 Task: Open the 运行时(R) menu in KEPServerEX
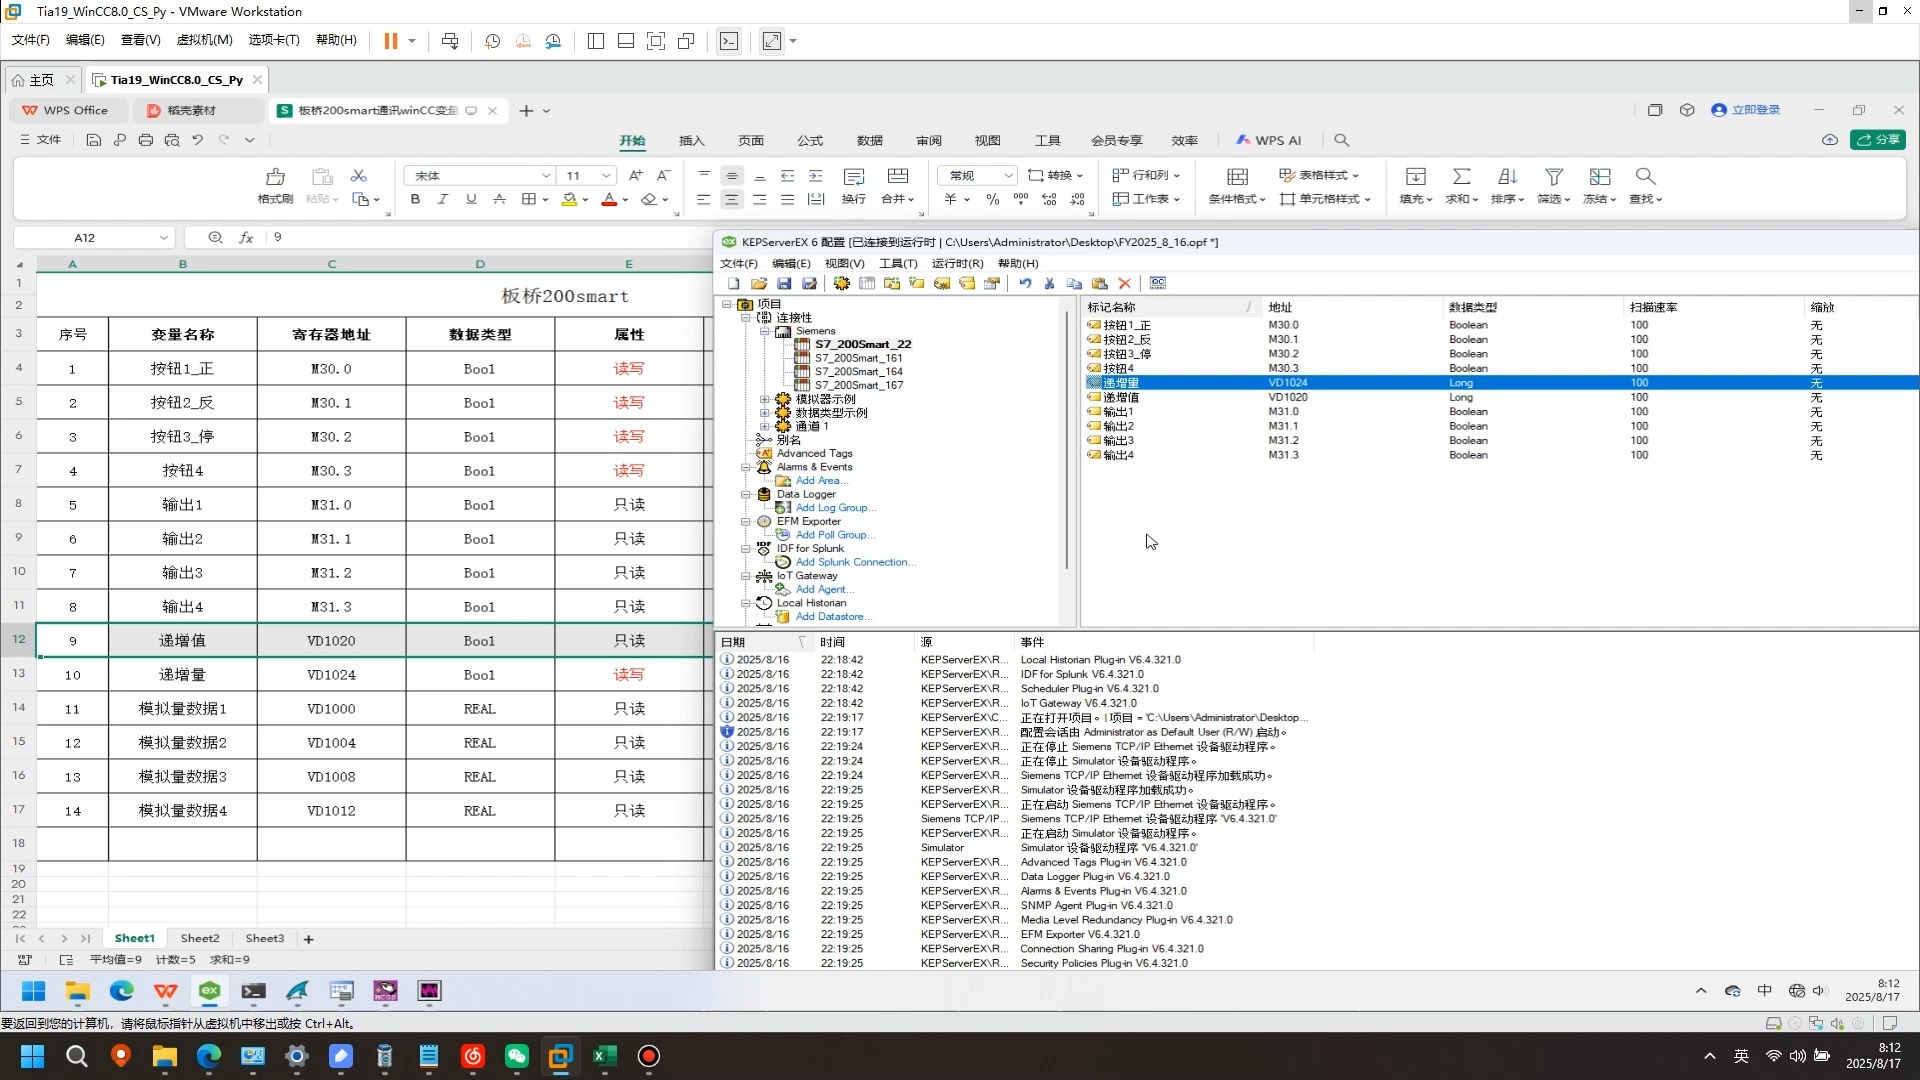pos(957,264)
